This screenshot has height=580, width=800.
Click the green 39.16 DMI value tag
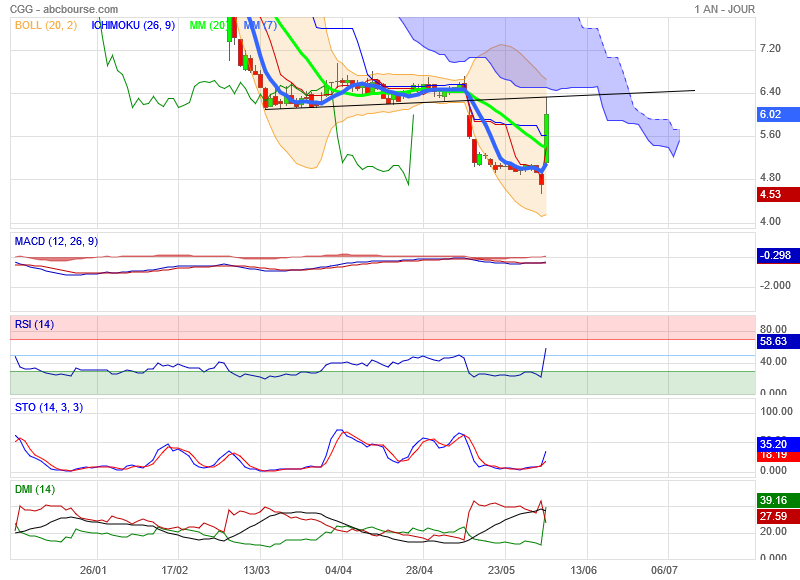[778, 500]
